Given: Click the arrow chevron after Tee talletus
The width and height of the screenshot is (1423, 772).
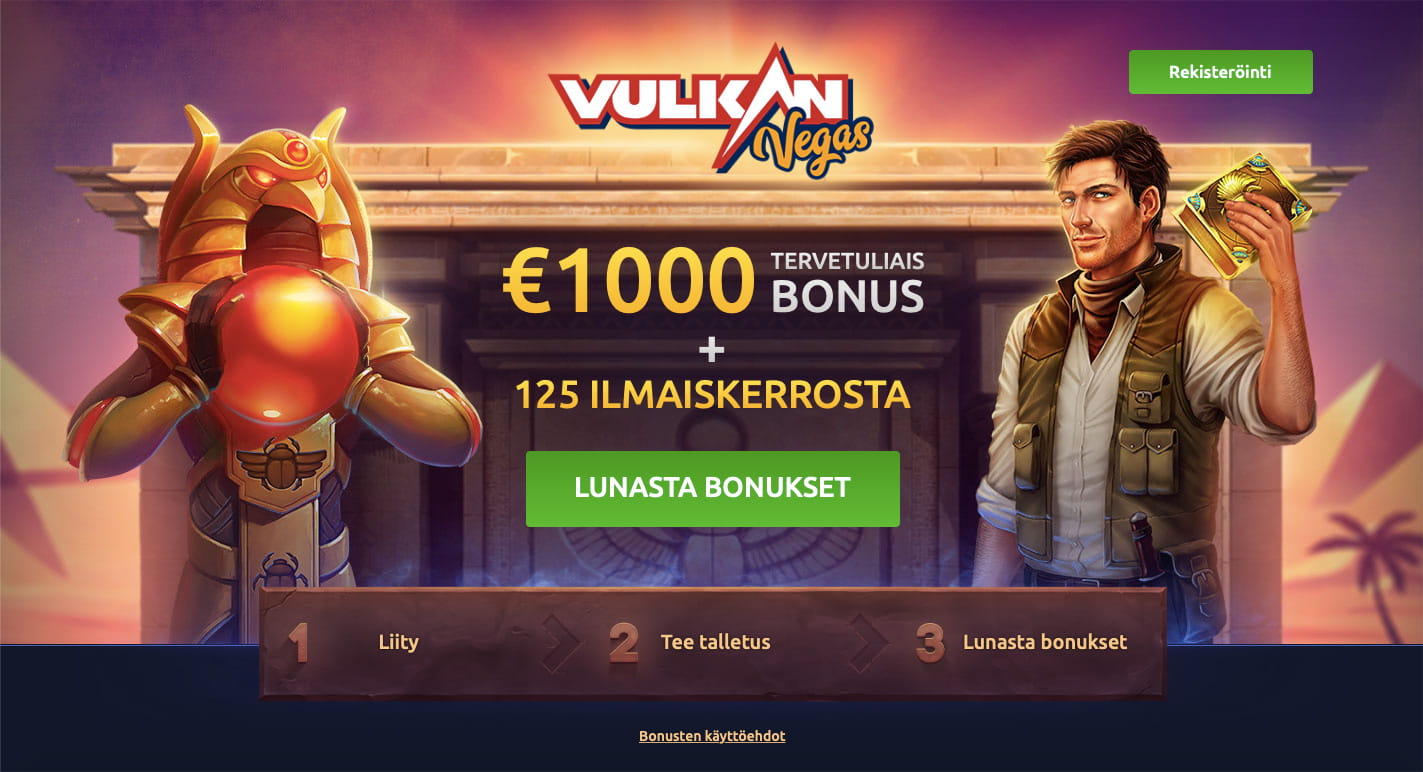Looking at the screenshot, I should click(869, 643).
